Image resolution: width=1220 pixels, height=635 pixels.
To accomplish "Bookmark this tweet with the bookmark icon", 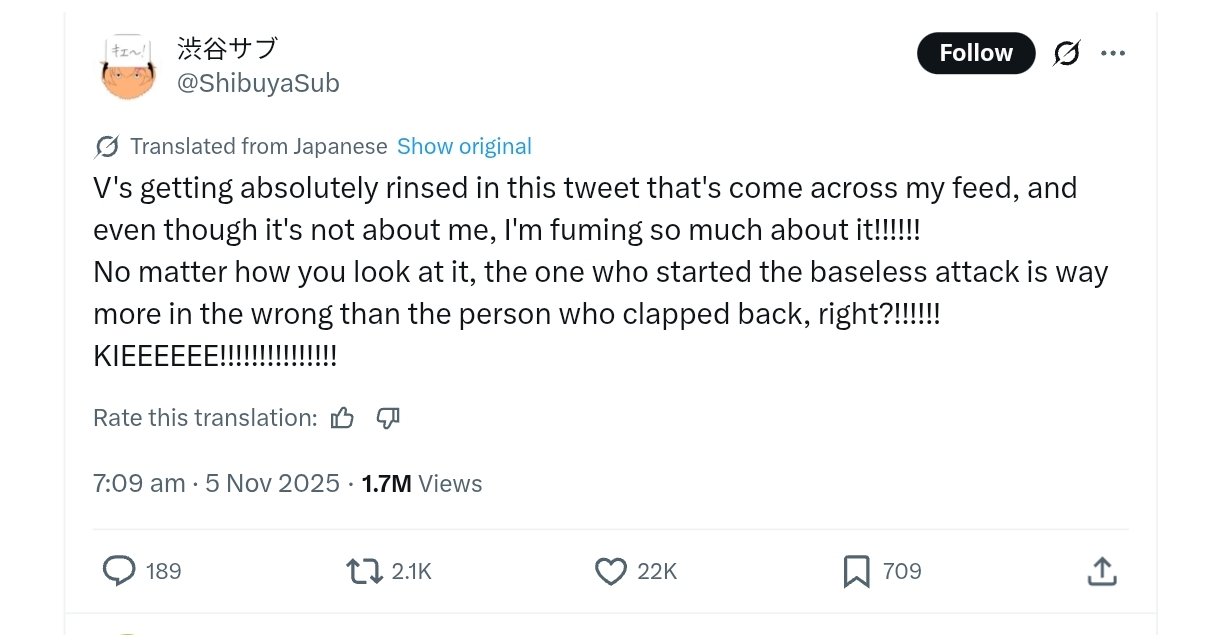I will pos(856,571).
